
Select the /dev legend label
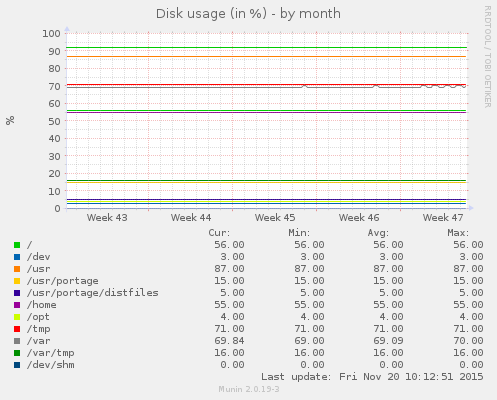point(39,257)
